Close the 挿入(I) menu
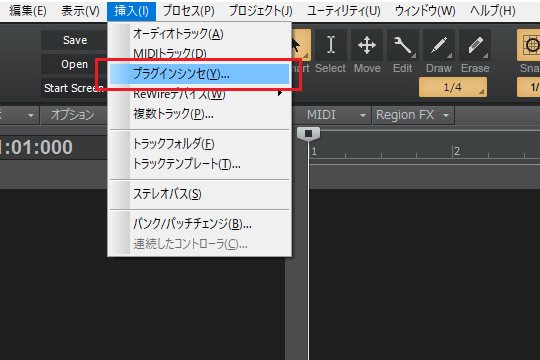This screenshot has width=540, height=360. coord(131,11)
